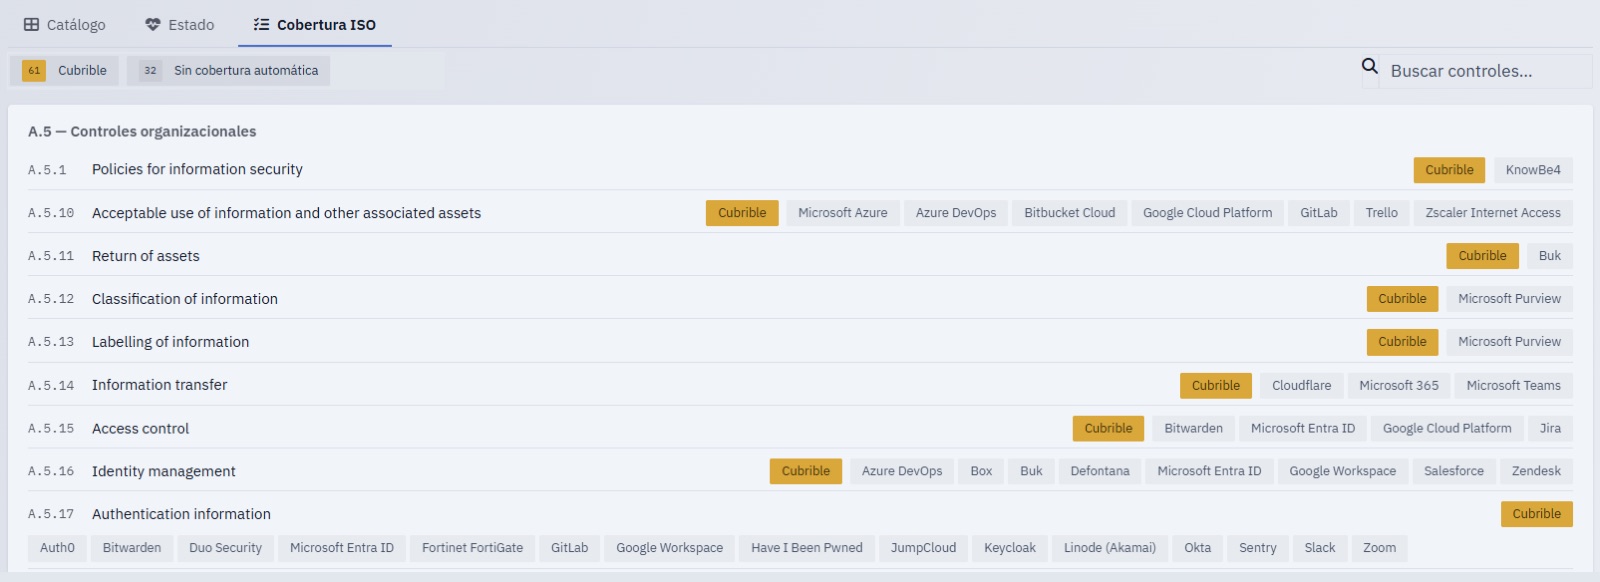Click the Linode (Akamai) tag
1600x582 pixels.
tap(1109, 548)
